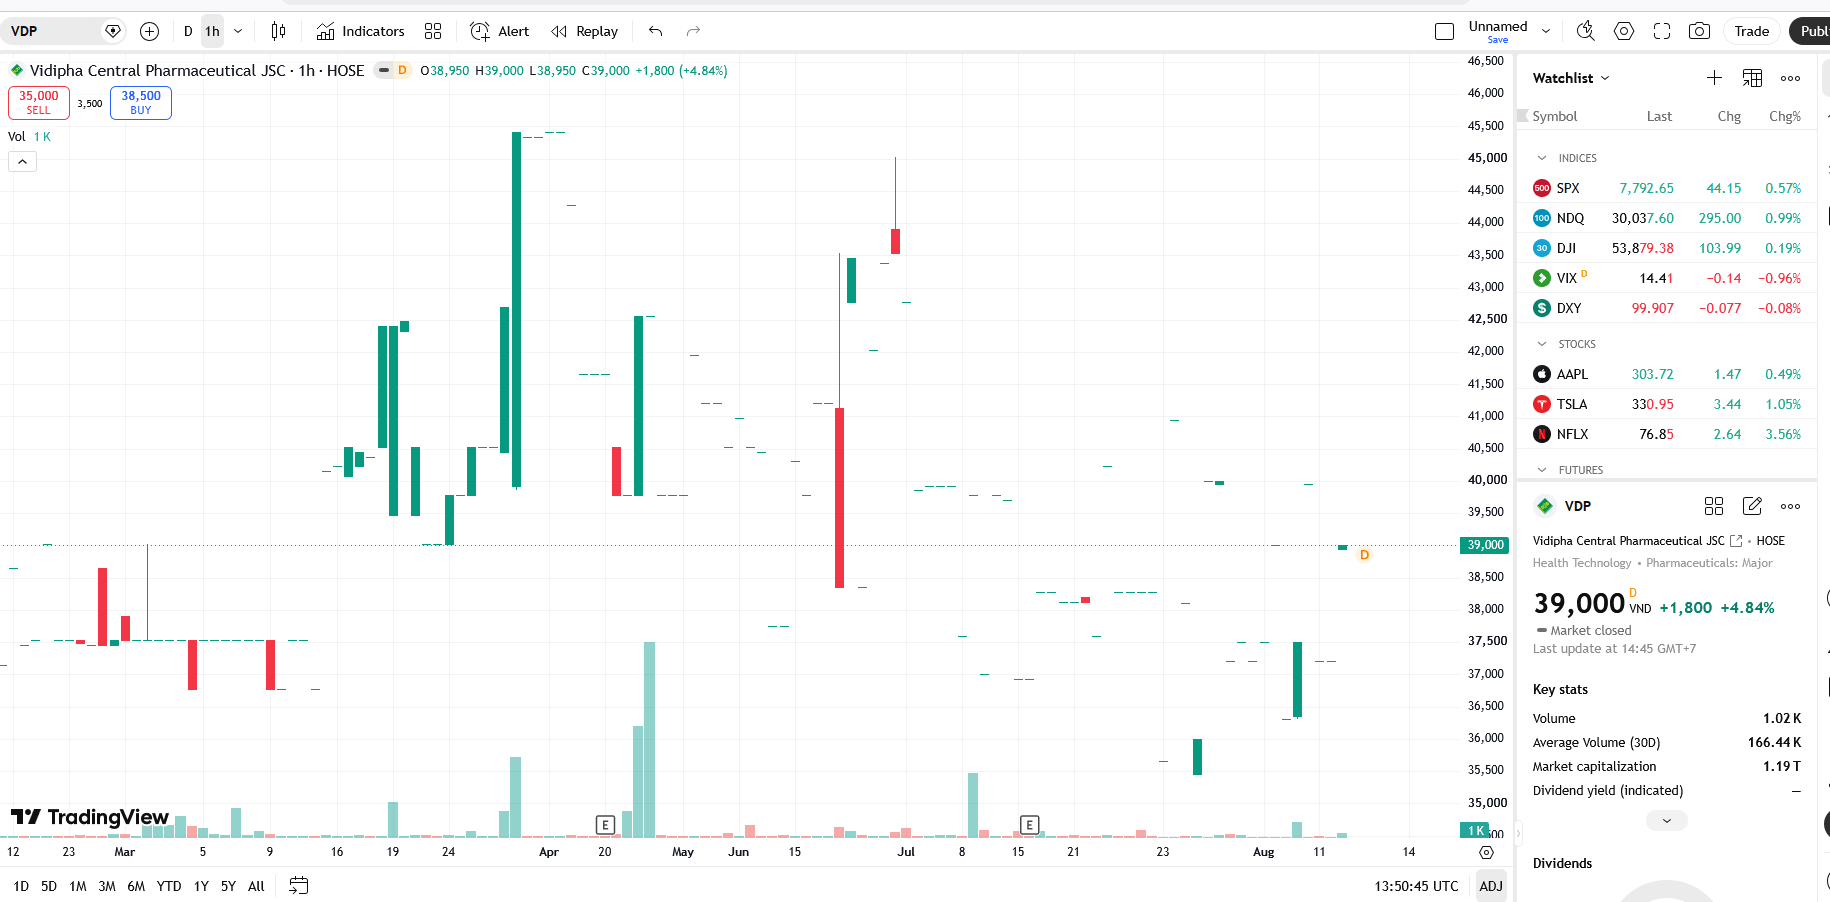The image size is (1830, 902).
Task: Add a symbol to the watchlist
Action: click(1714, 78)
